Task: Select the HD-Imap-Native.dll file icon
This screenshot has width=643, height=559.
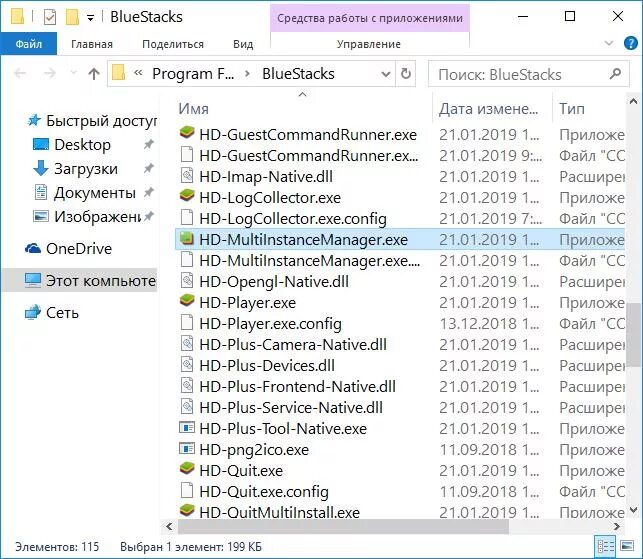Action: 187,176
